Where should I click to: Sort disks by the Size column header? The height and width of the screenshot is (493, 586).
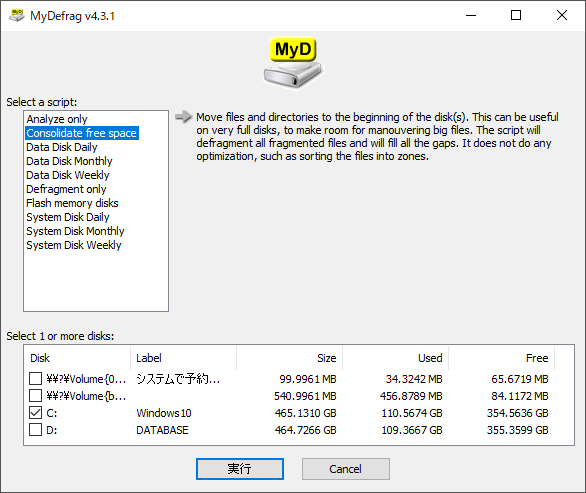click(289, 358)
